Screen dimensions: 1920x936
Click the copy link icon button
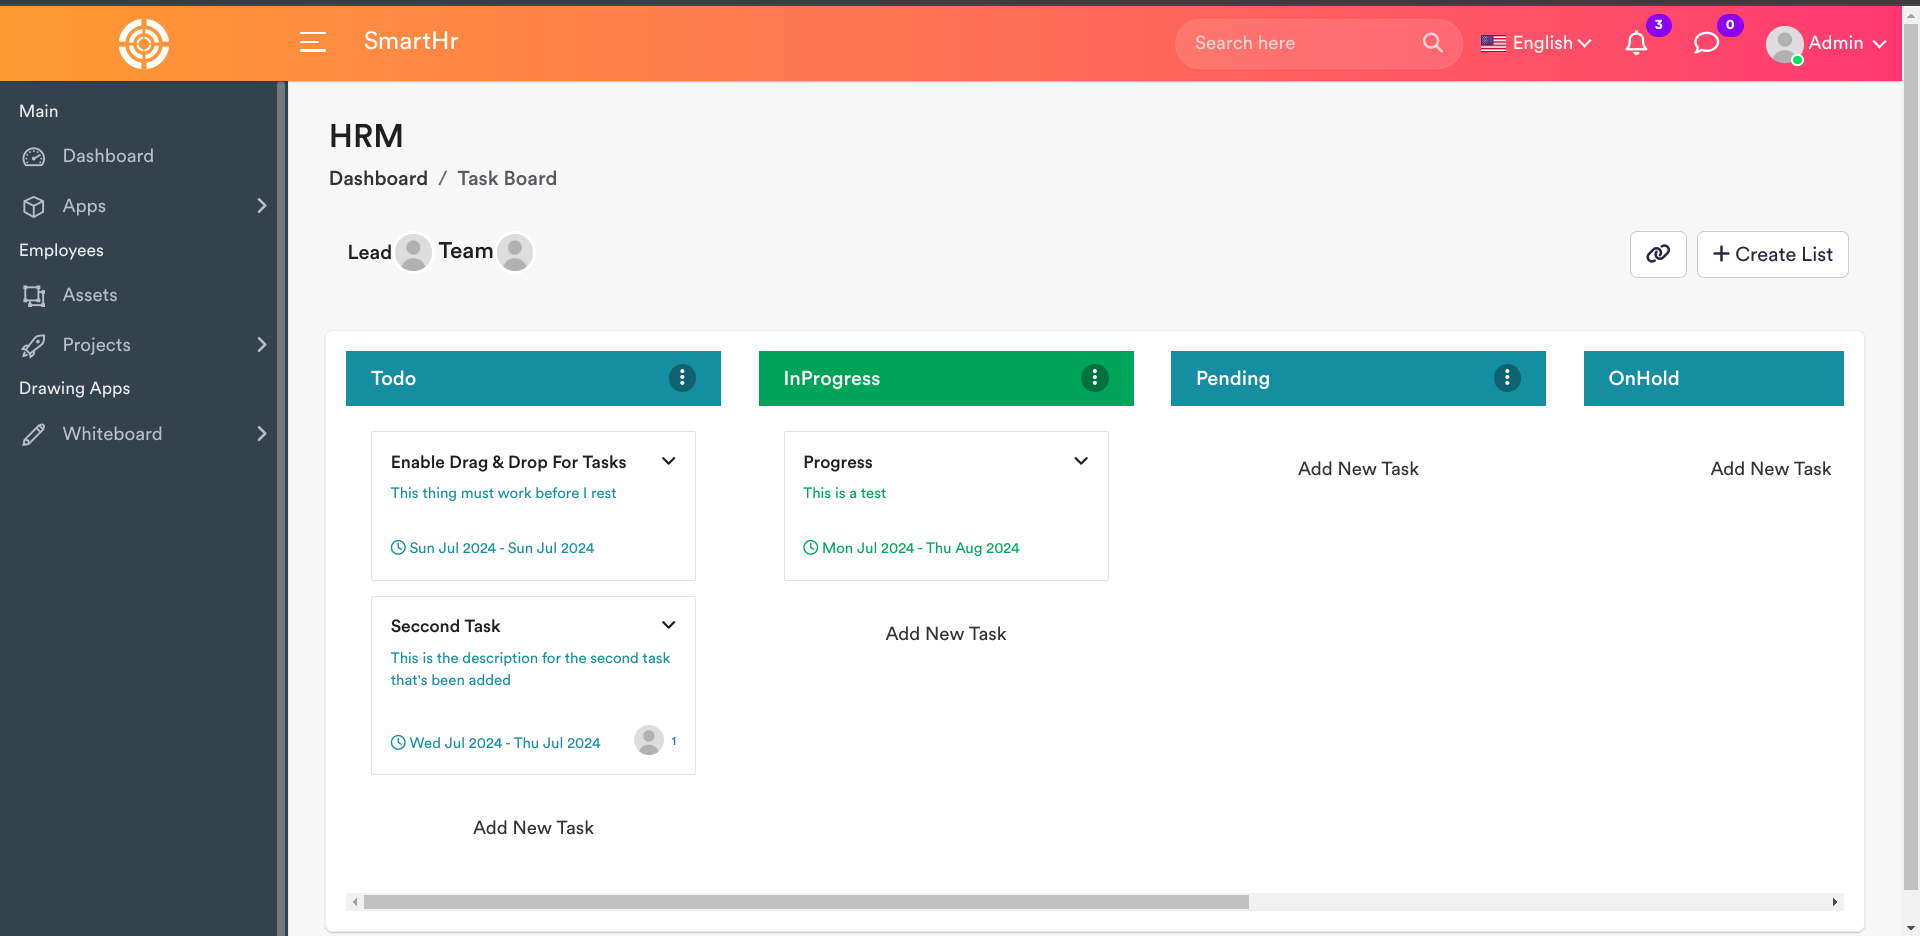tap(1658, 254)
